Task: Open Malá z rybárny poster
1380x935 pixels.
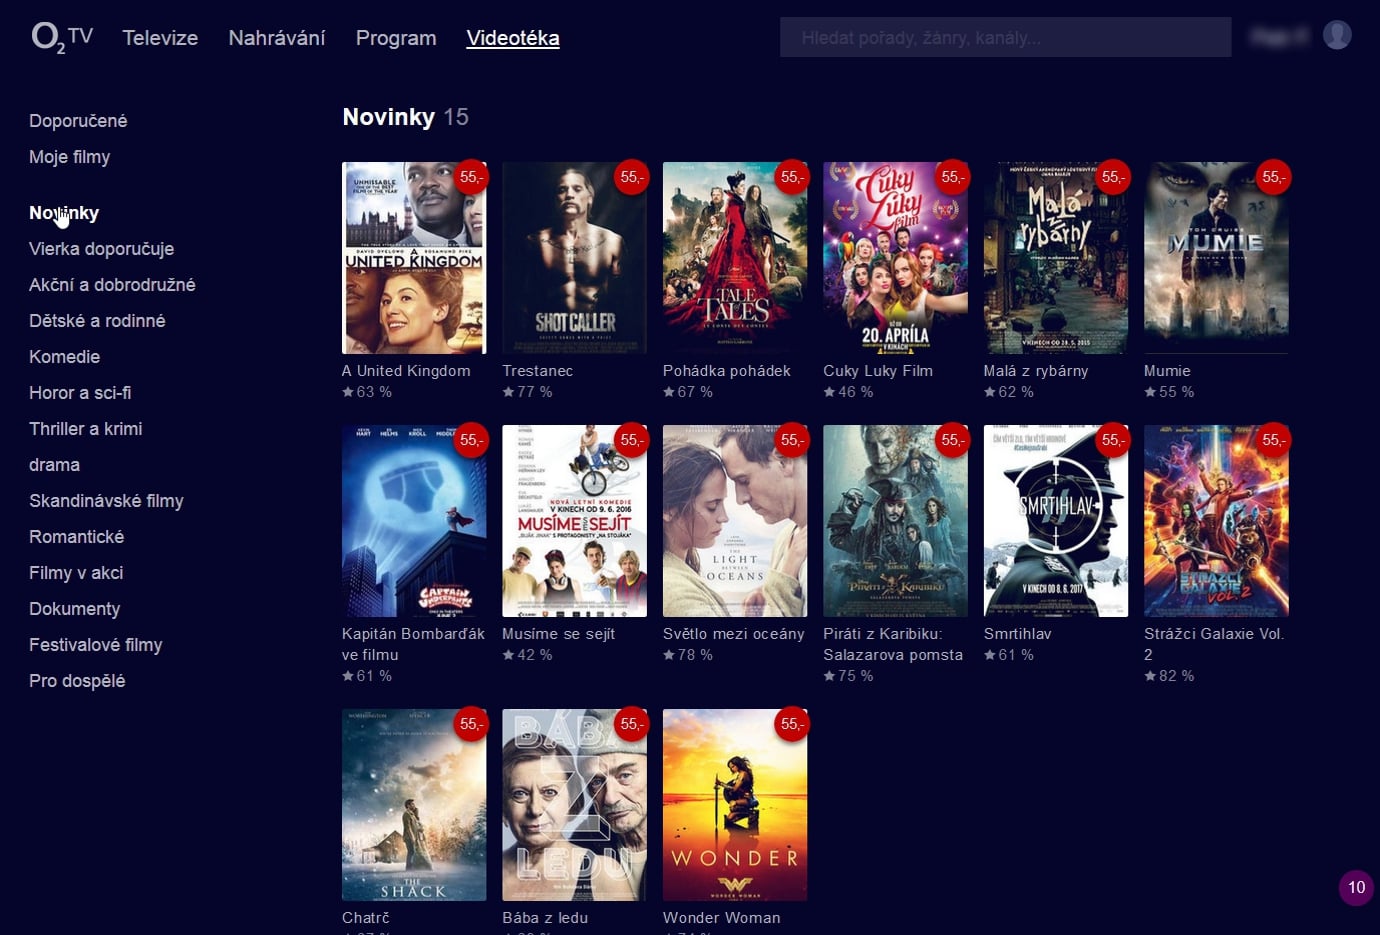Action: click(x=1056, y=258)
